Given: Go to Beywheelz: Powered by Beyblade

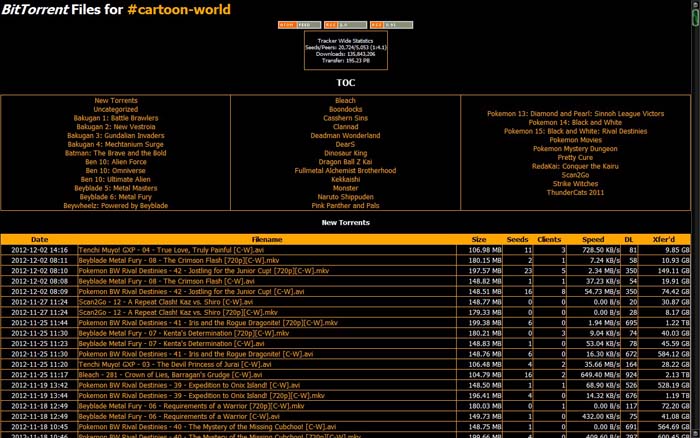Looking at the screenshot, I should point(116,205).
